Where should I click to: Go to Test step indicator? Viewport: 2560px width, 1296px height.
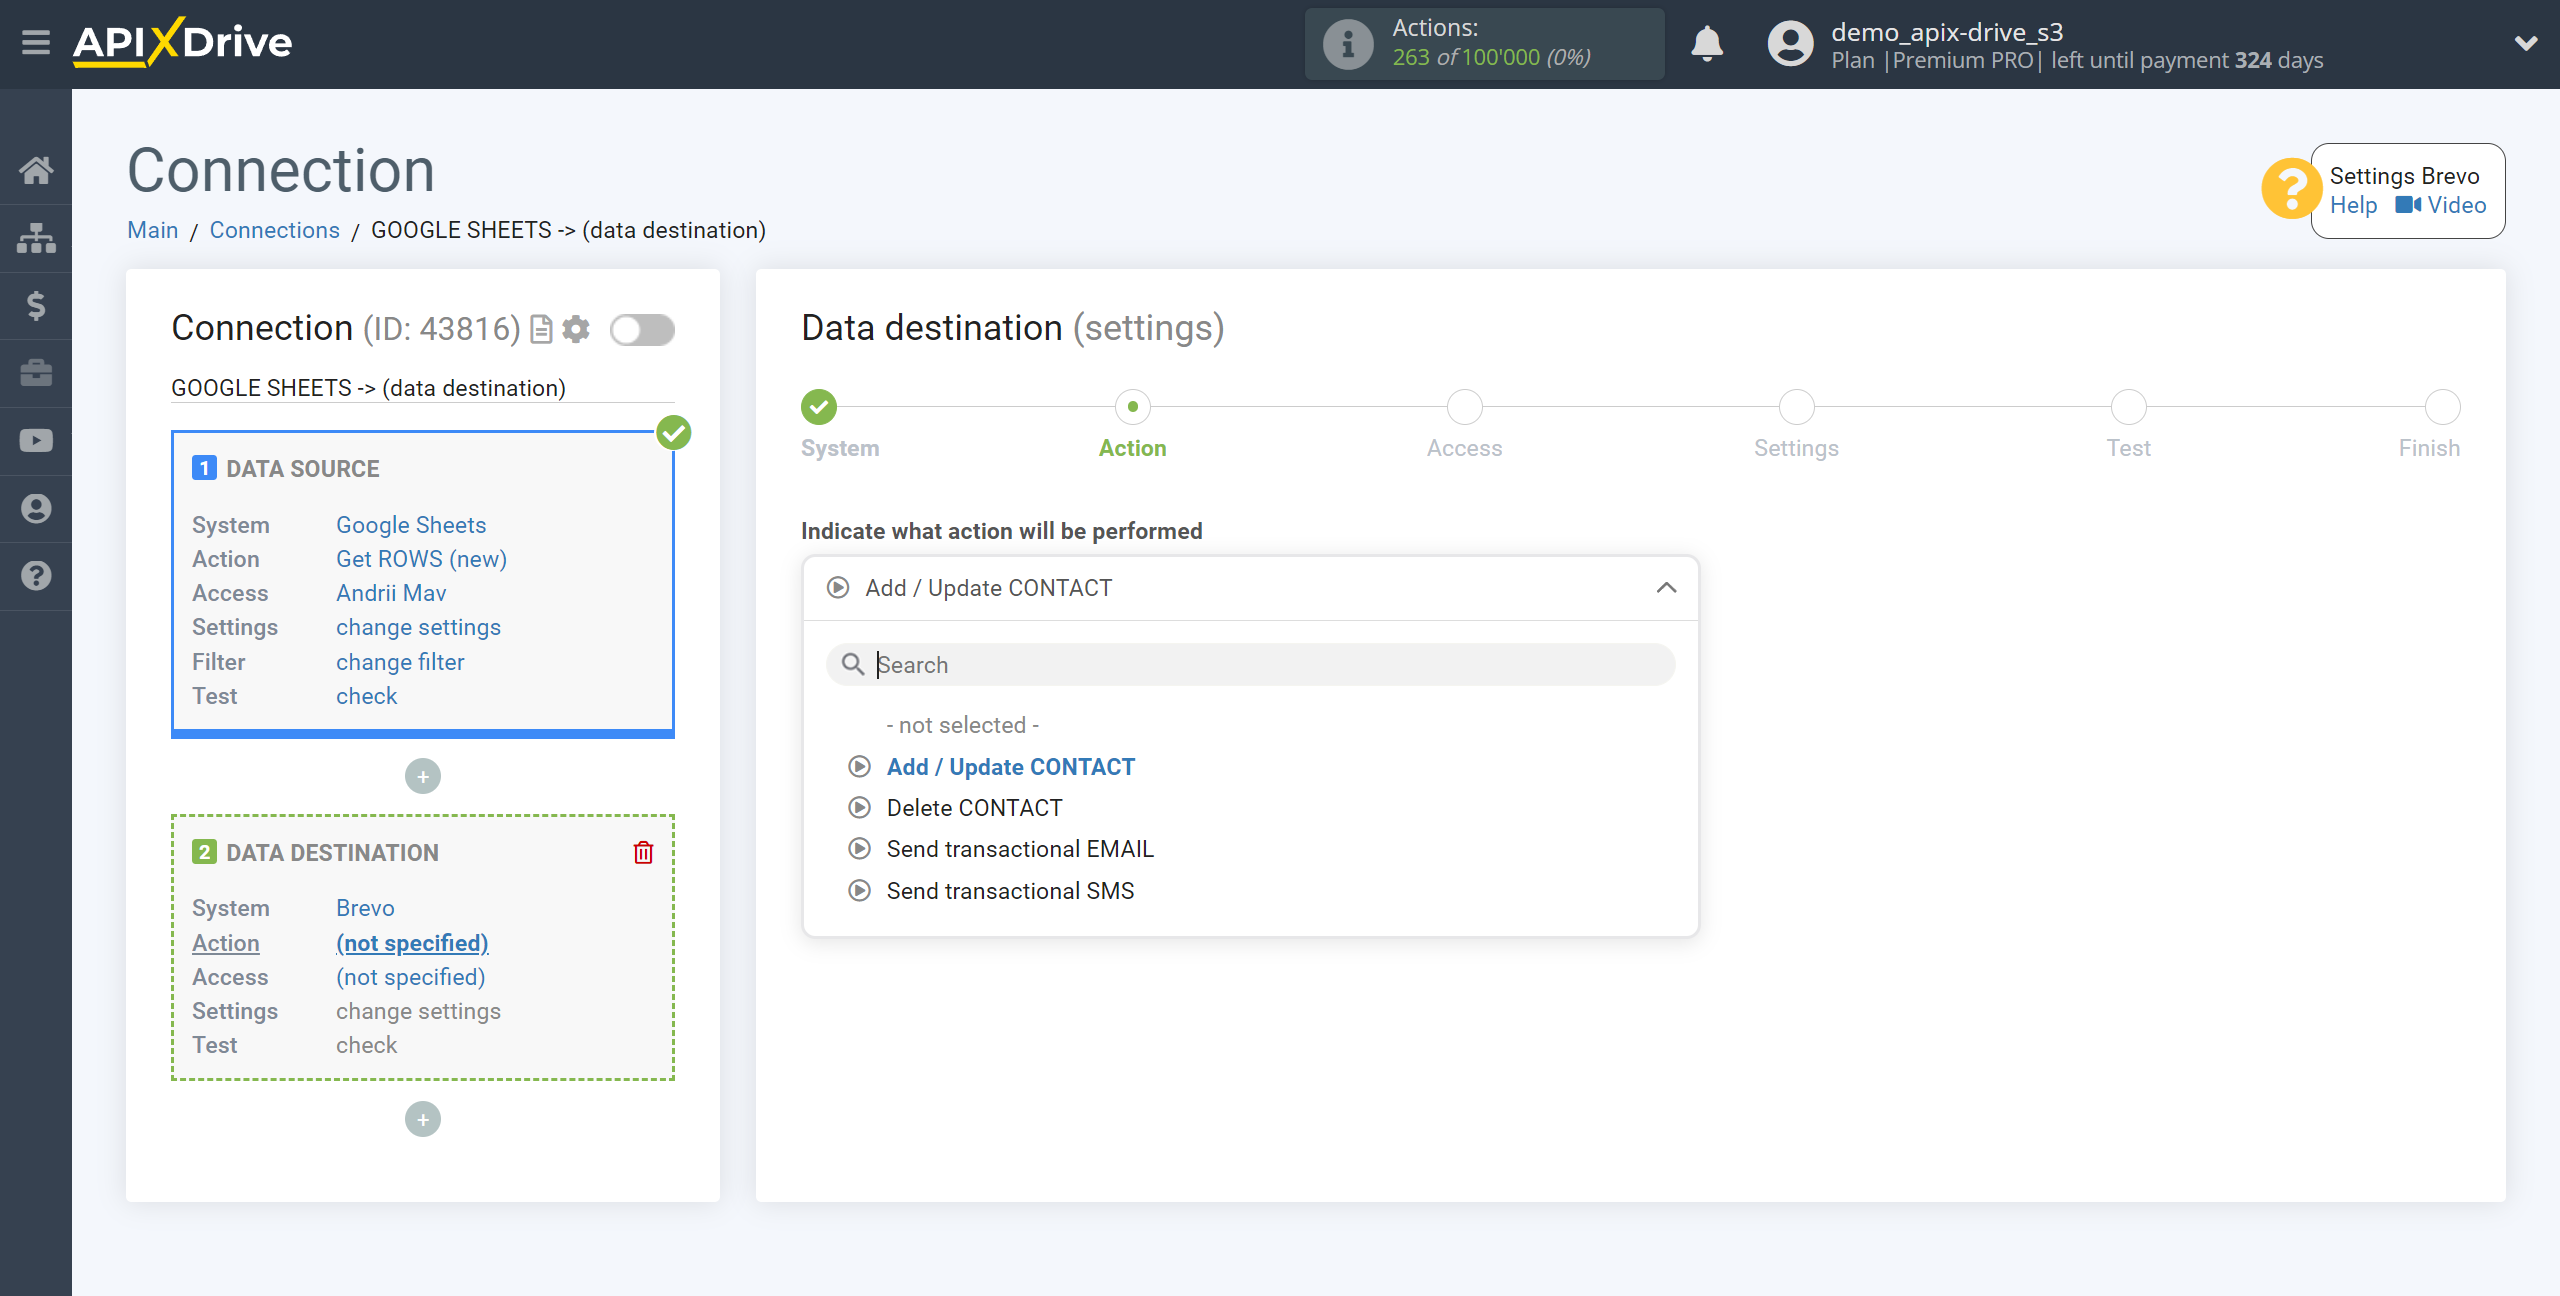[2128, 407]
